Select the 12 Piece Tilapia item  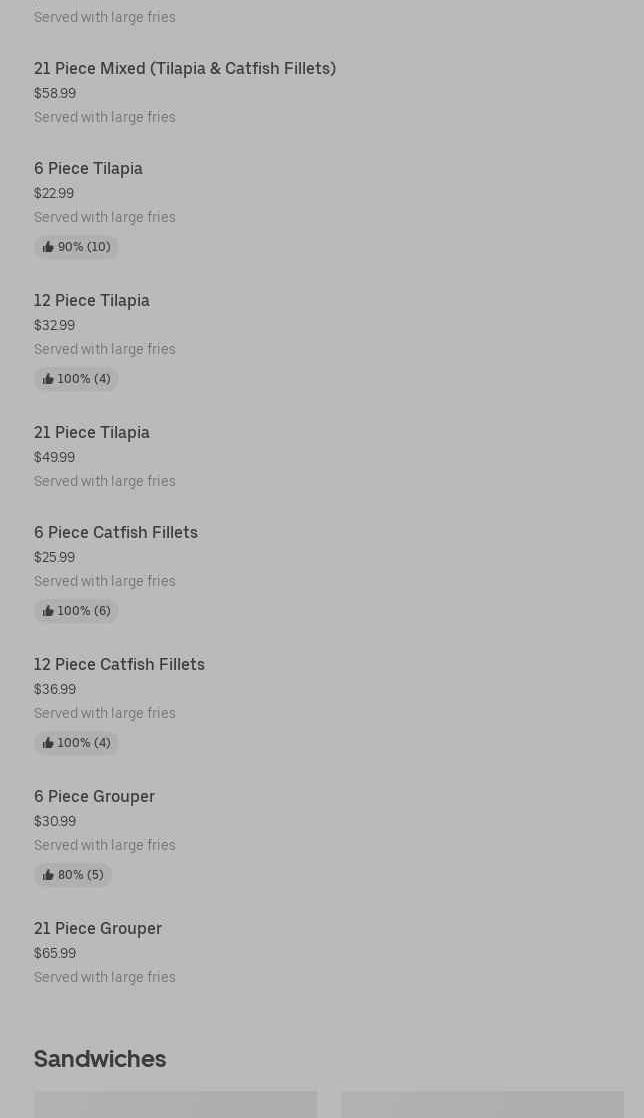tap(92, 301)
